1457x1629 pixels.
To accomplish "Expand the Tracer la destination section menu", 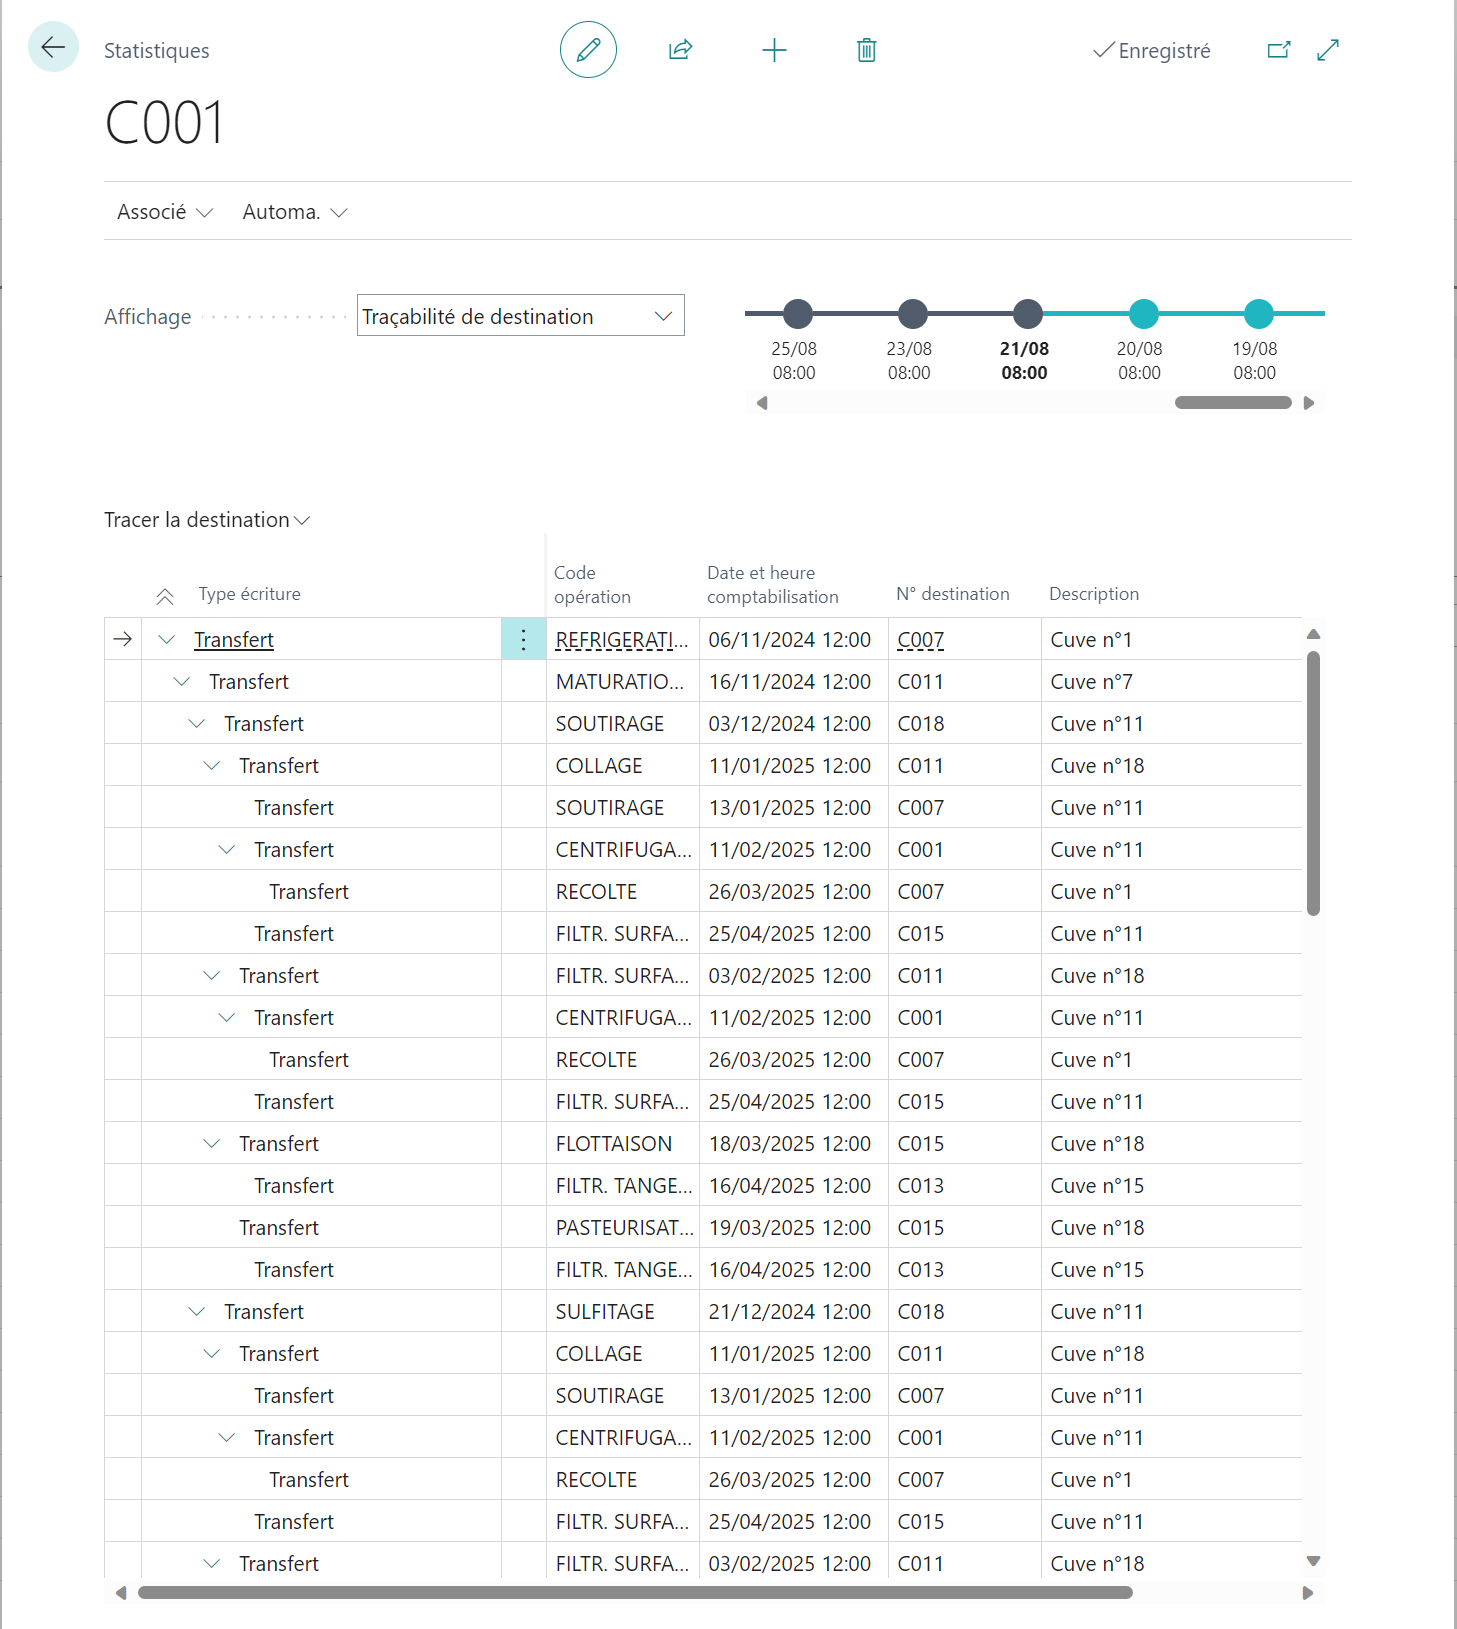I will (x=207, y=520).
